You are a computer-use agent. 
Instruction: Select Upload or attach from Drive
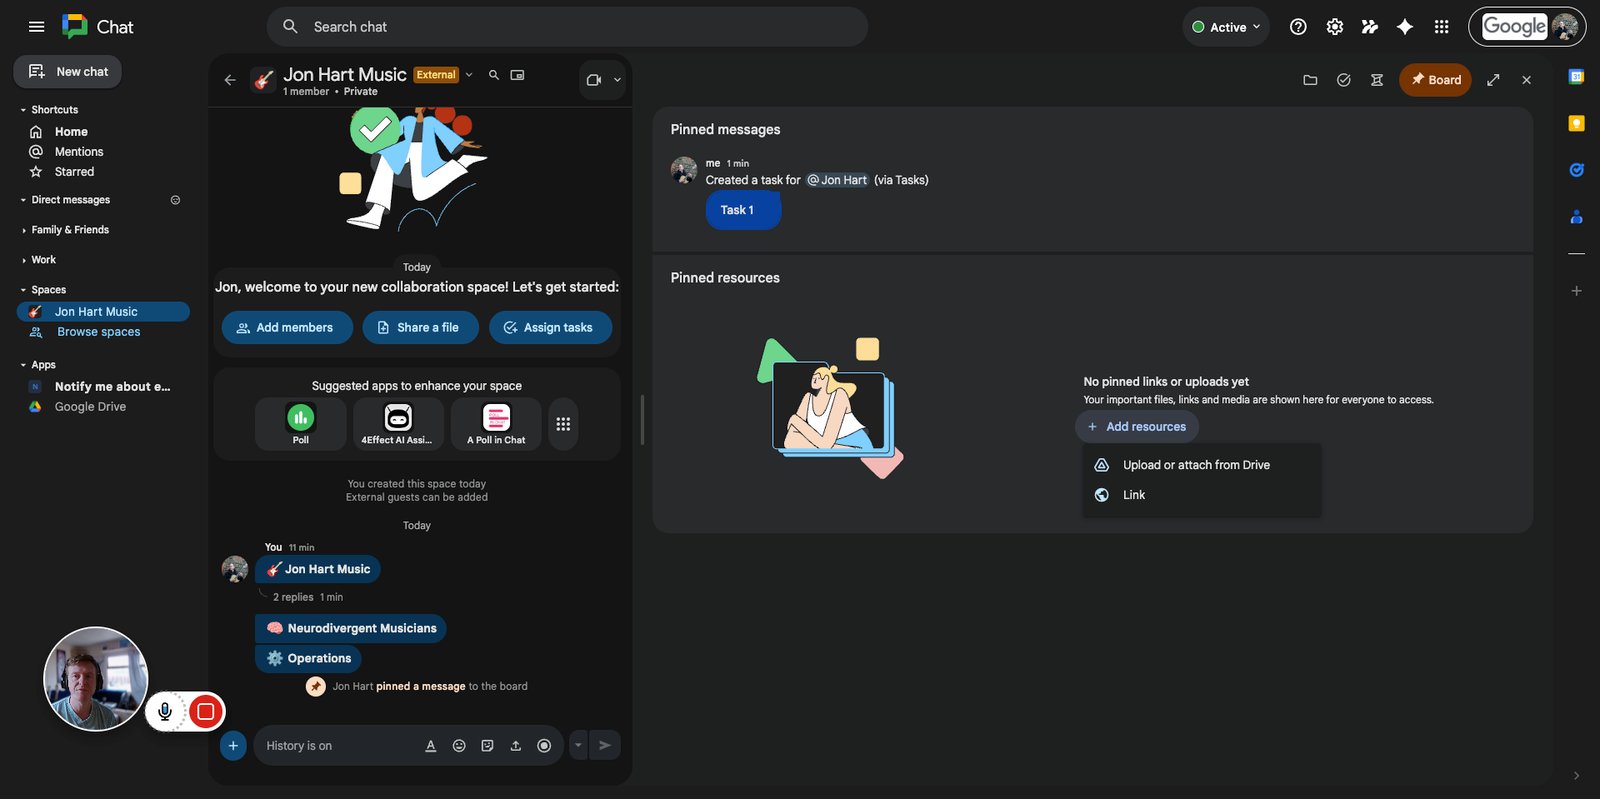(1201, 465)
